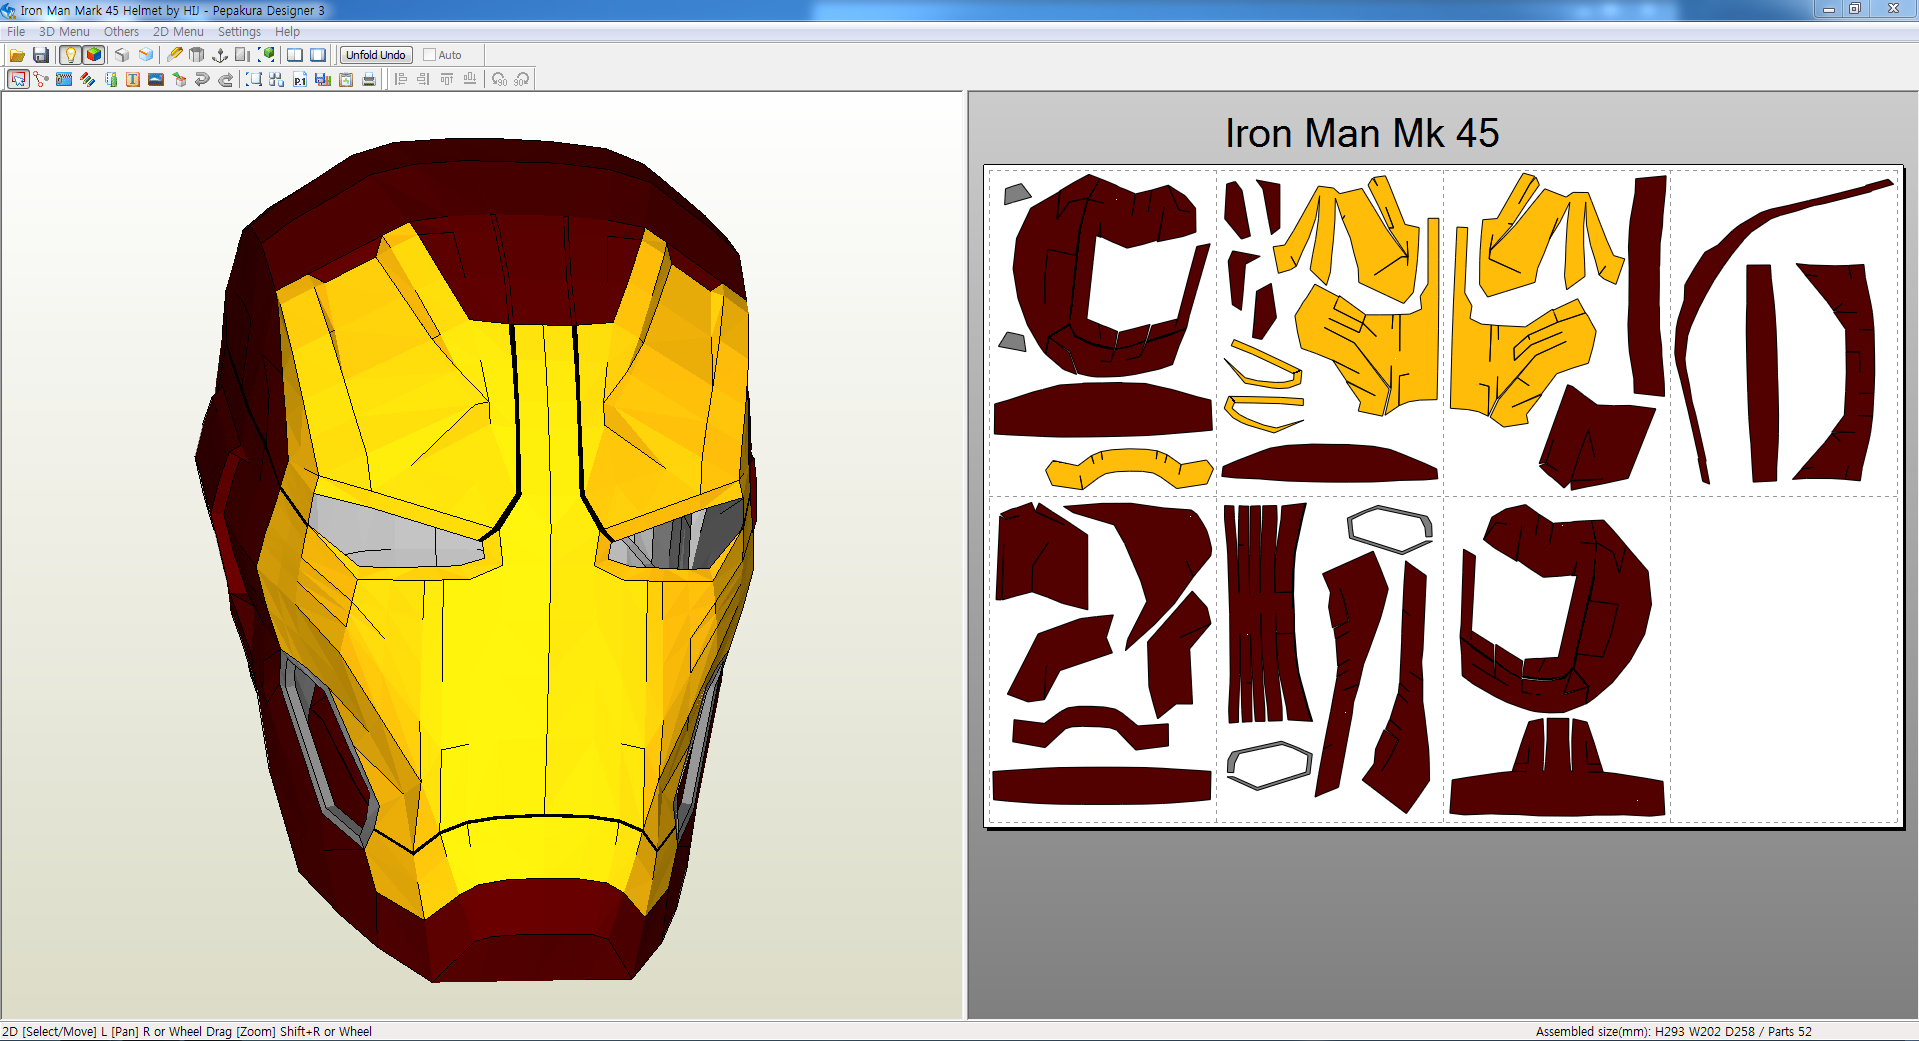Image resolution: width=1919 pixels, height=1041 pixels.
Task: Click the green cube fit-to-view icon
Action: point(267,55)
